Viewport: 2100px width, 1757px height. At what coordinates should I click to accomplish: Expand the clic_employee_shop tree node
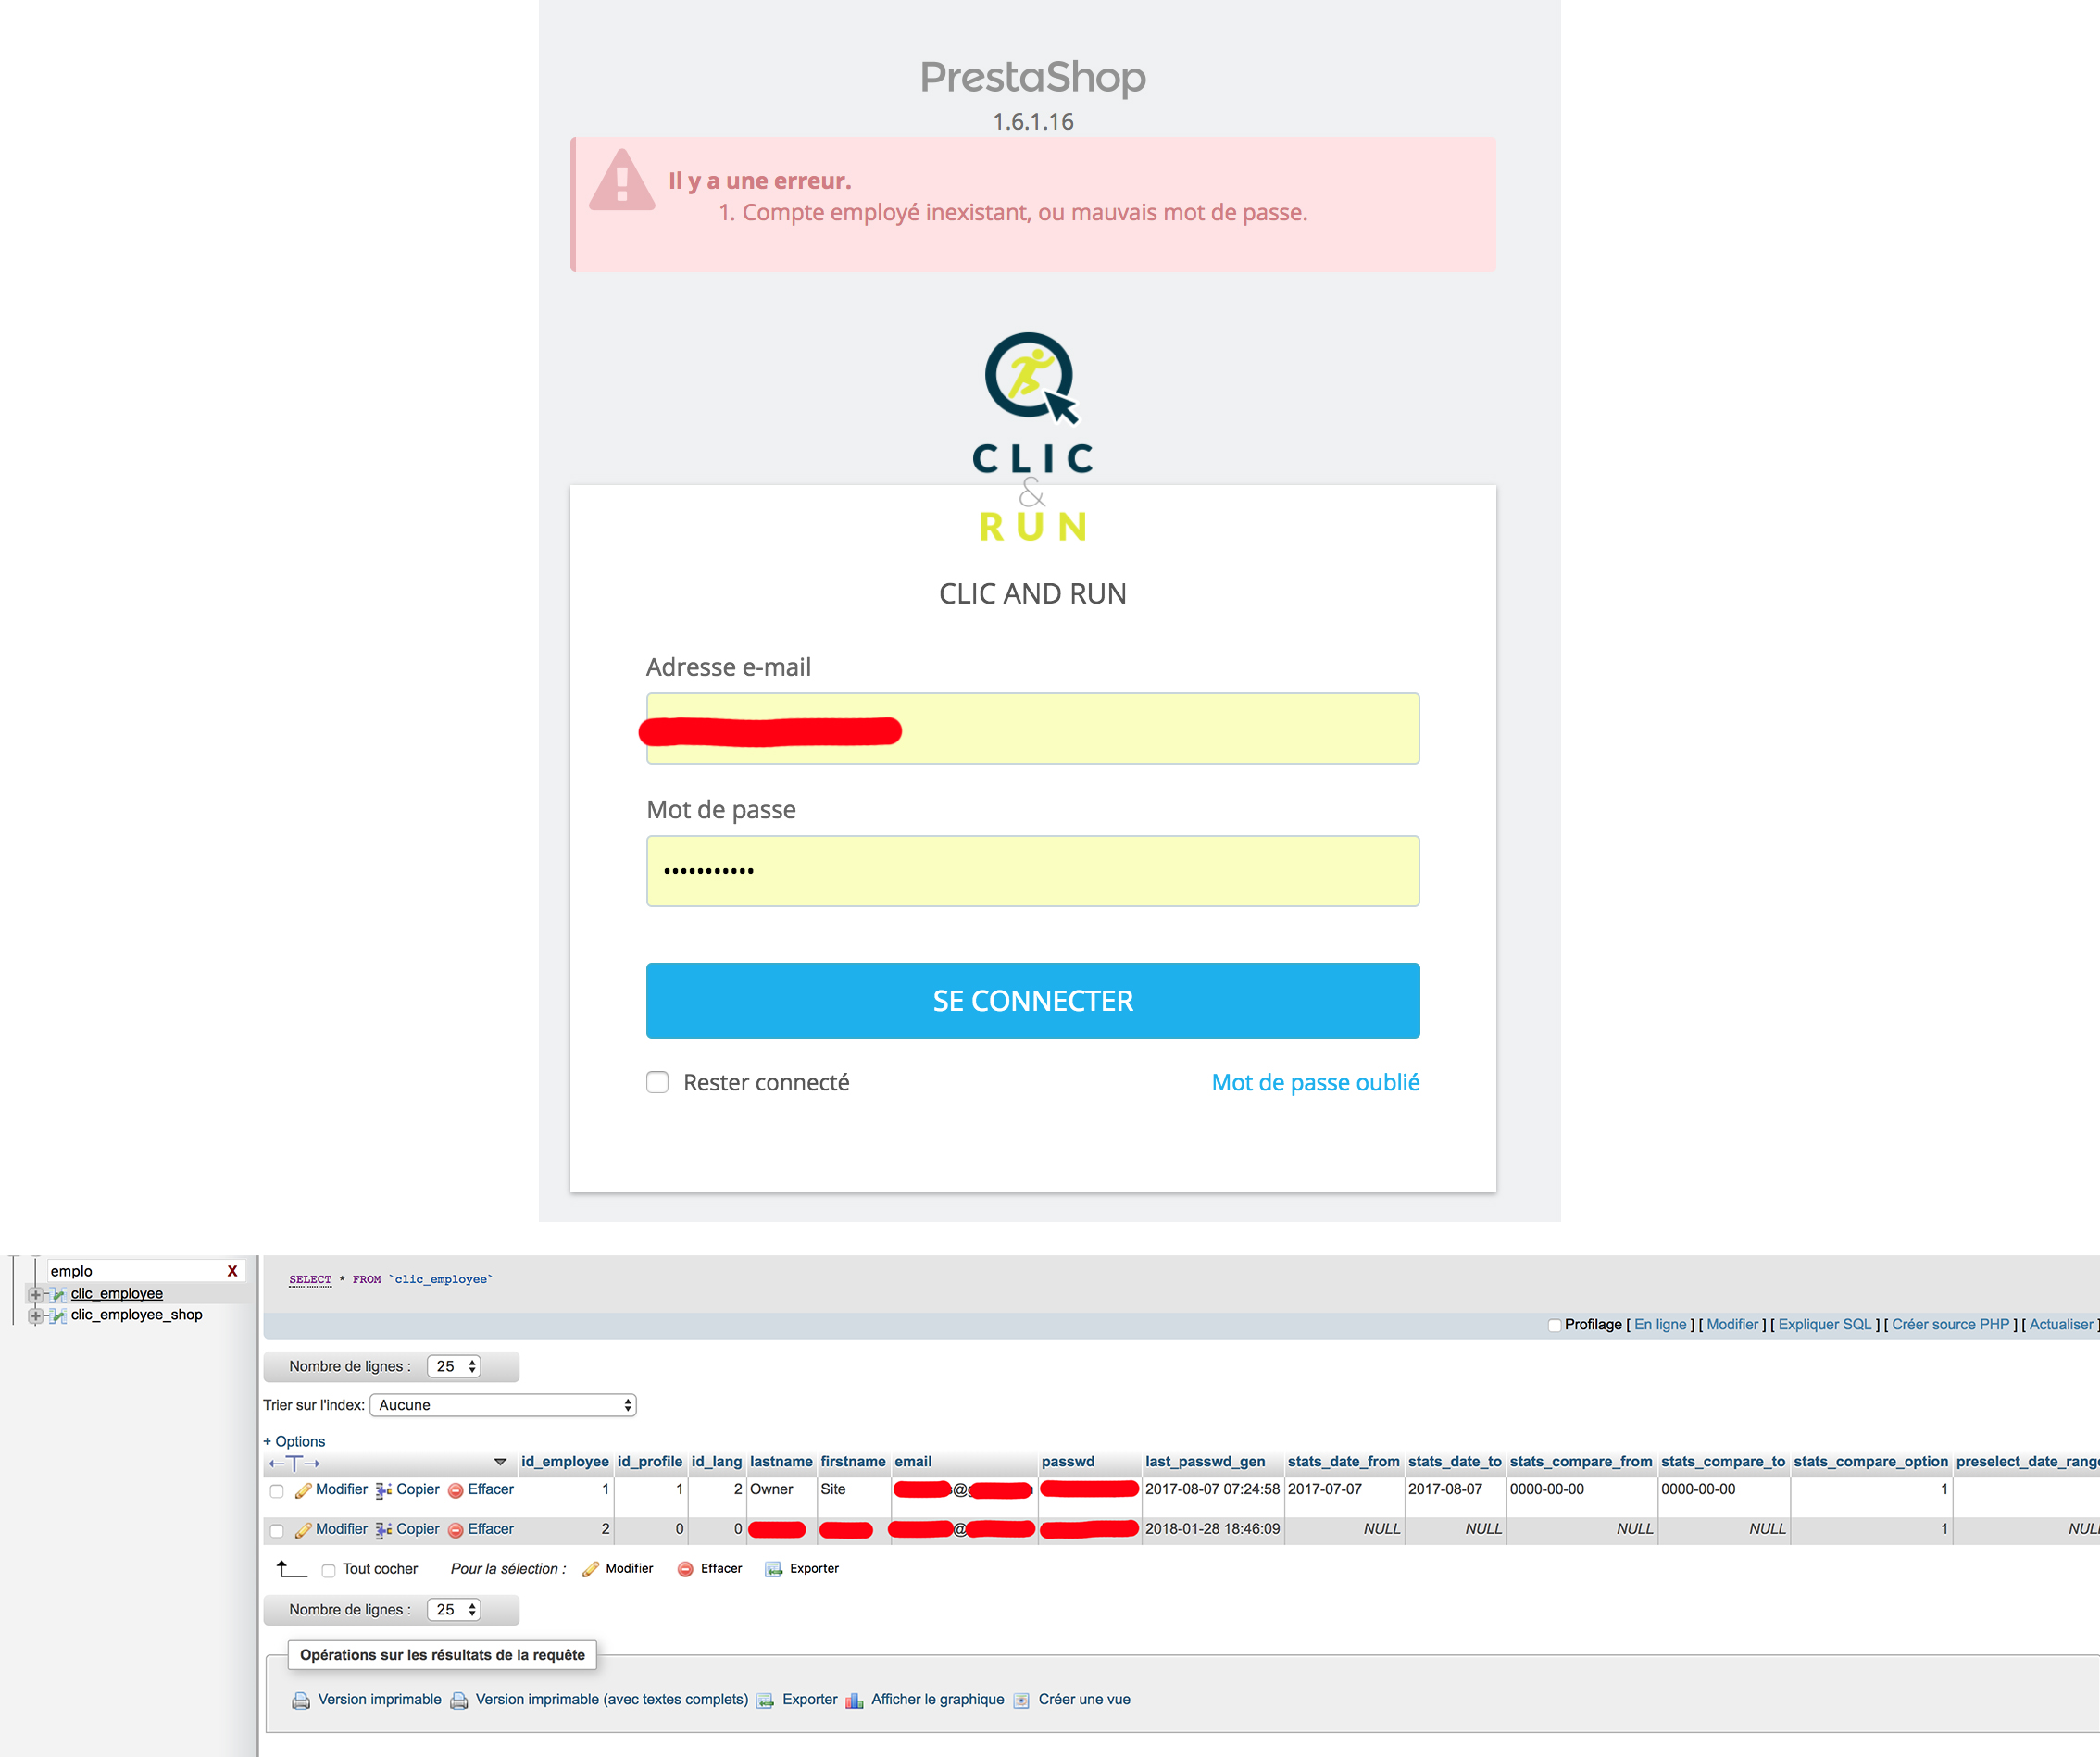tap(36, 1316)
